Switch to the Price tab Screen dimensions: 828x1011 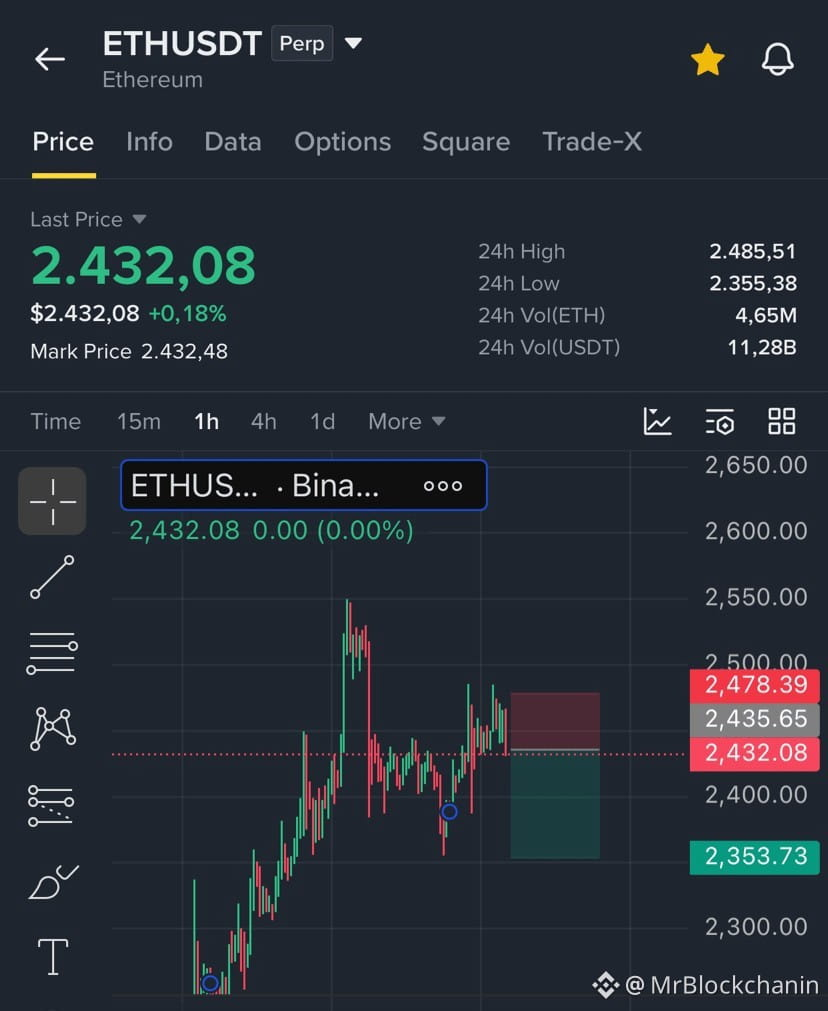[x=63, y=142]
